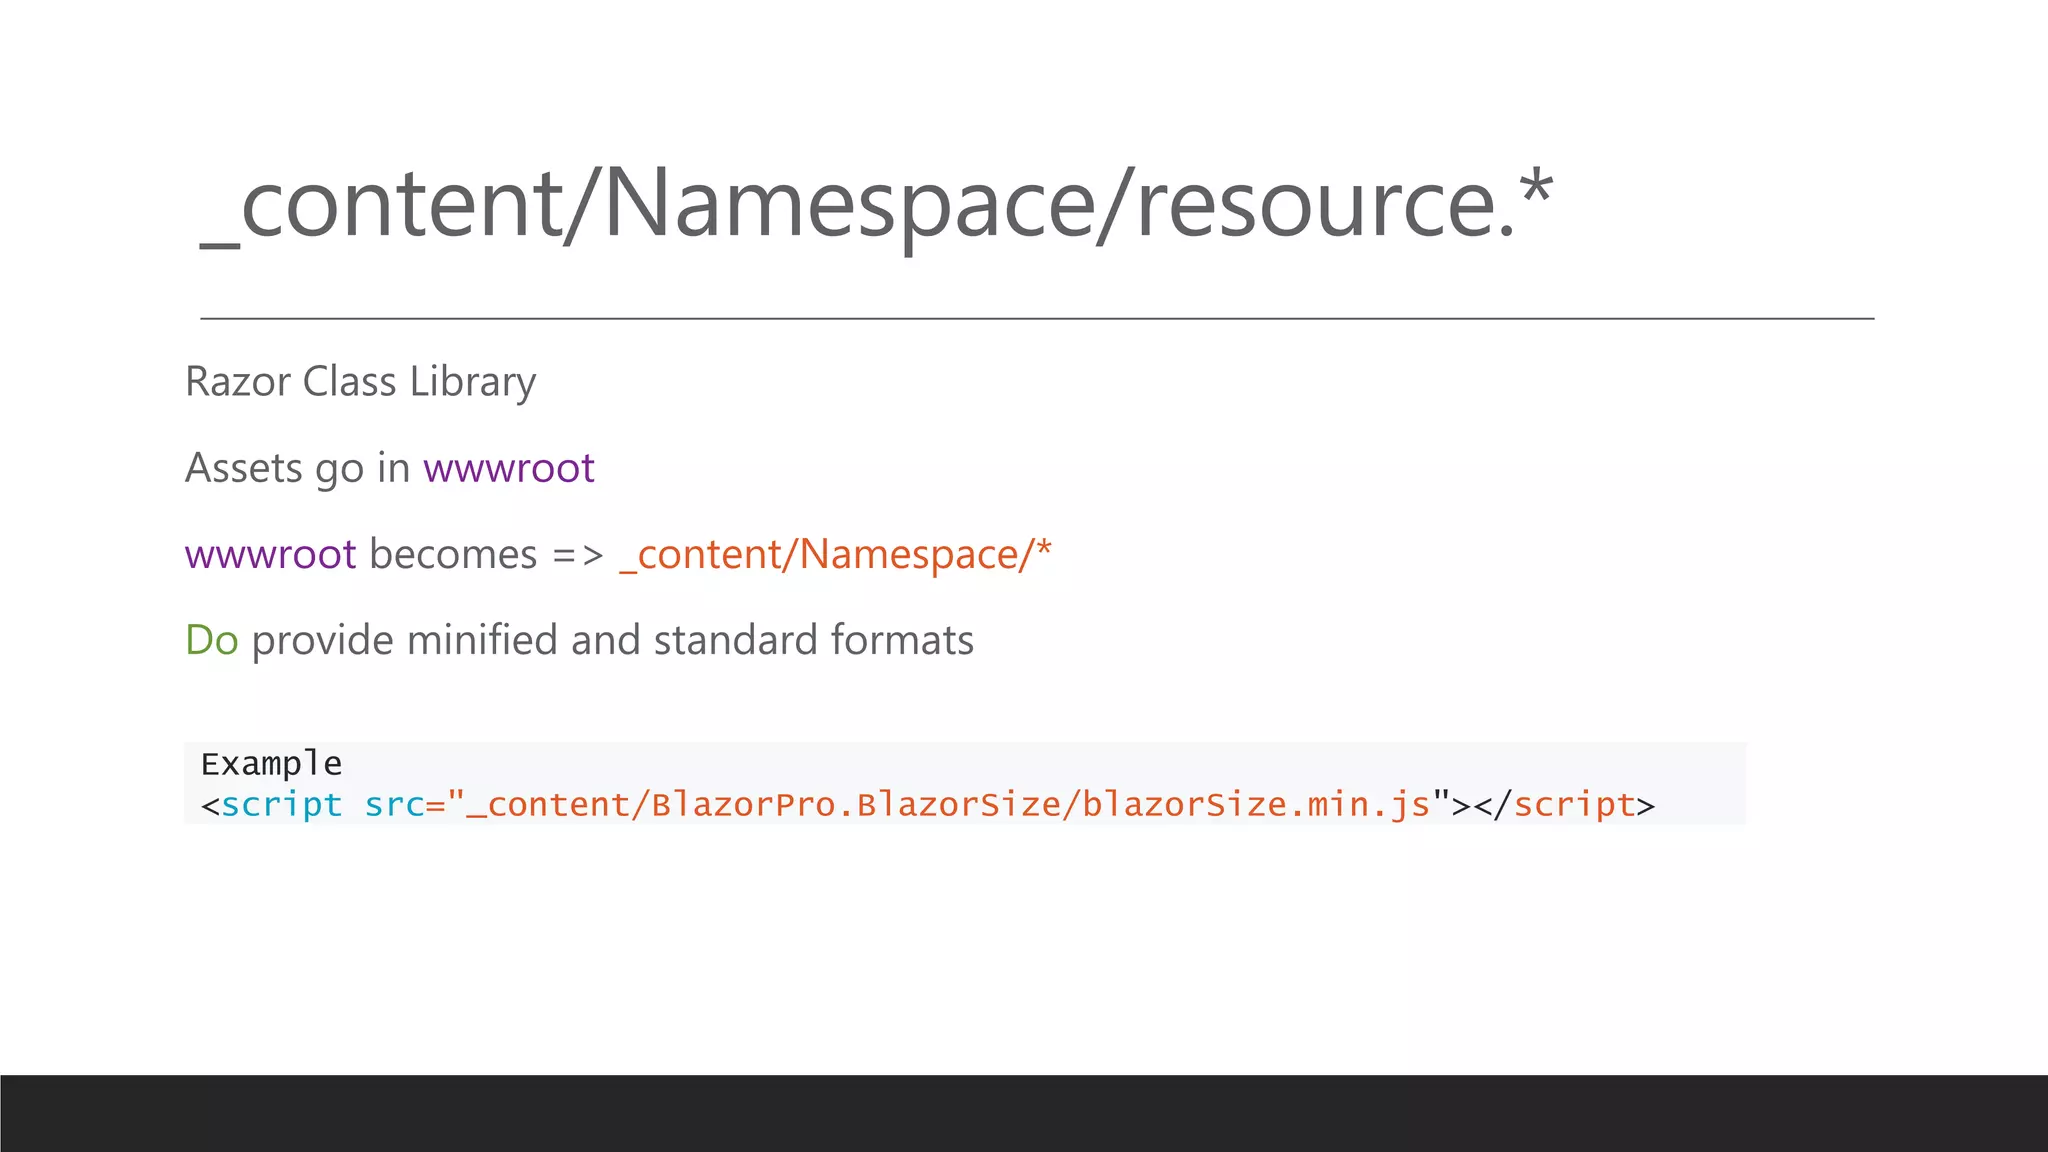Click the word "becomes"
This screenshot has height=1152, width=2048.
point(453,554)
